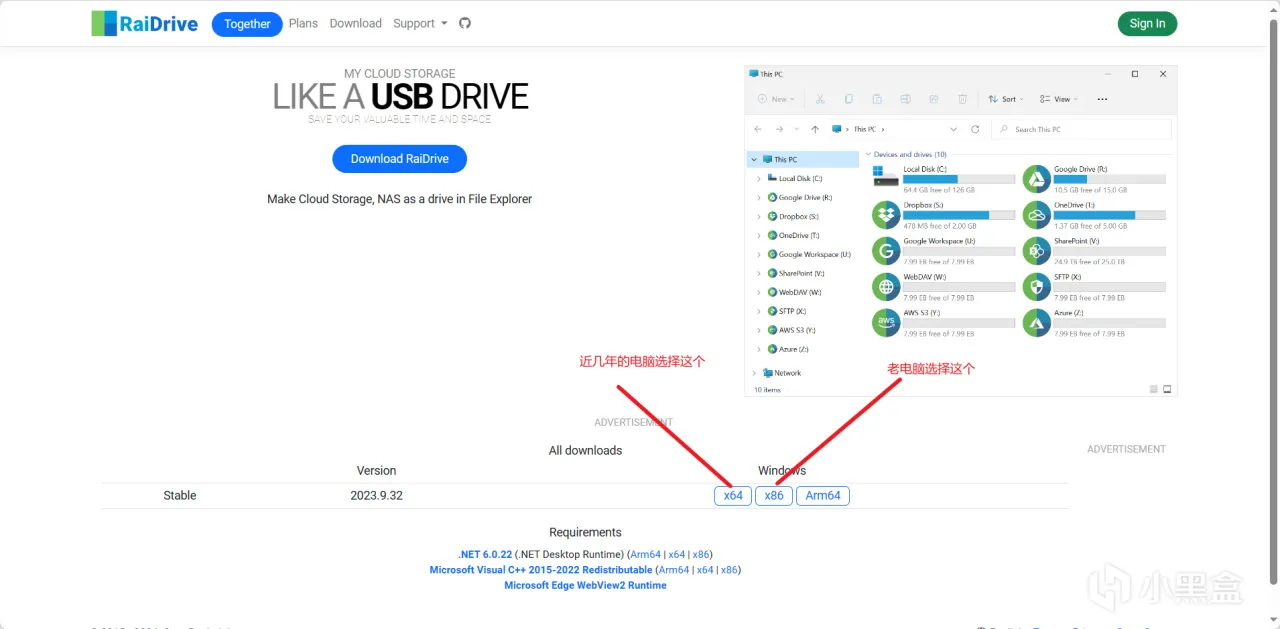This screenshot has width=1280, height=629.
Task: Open the Download nav item
Action: [x=356, y=23]
